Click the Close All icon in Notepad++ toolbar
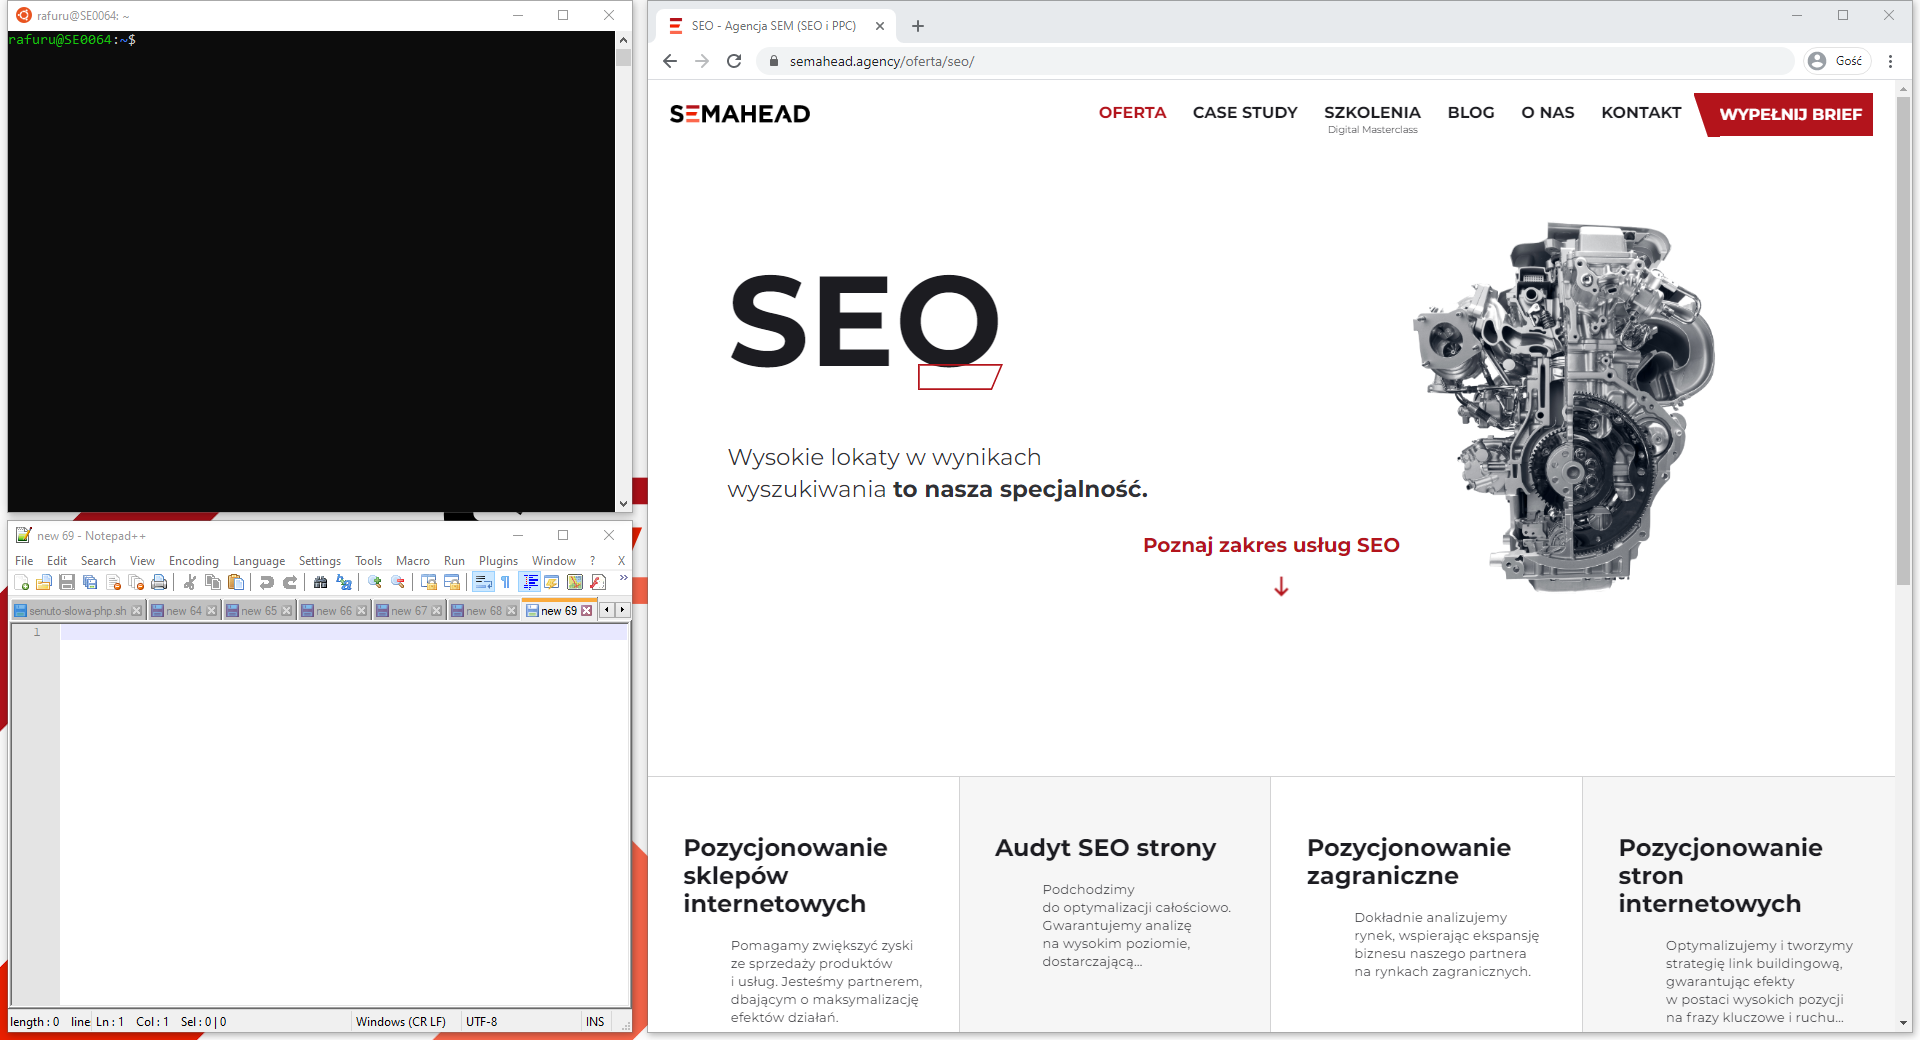This screenshot has height=1040, width=1920. click(136, 582)
